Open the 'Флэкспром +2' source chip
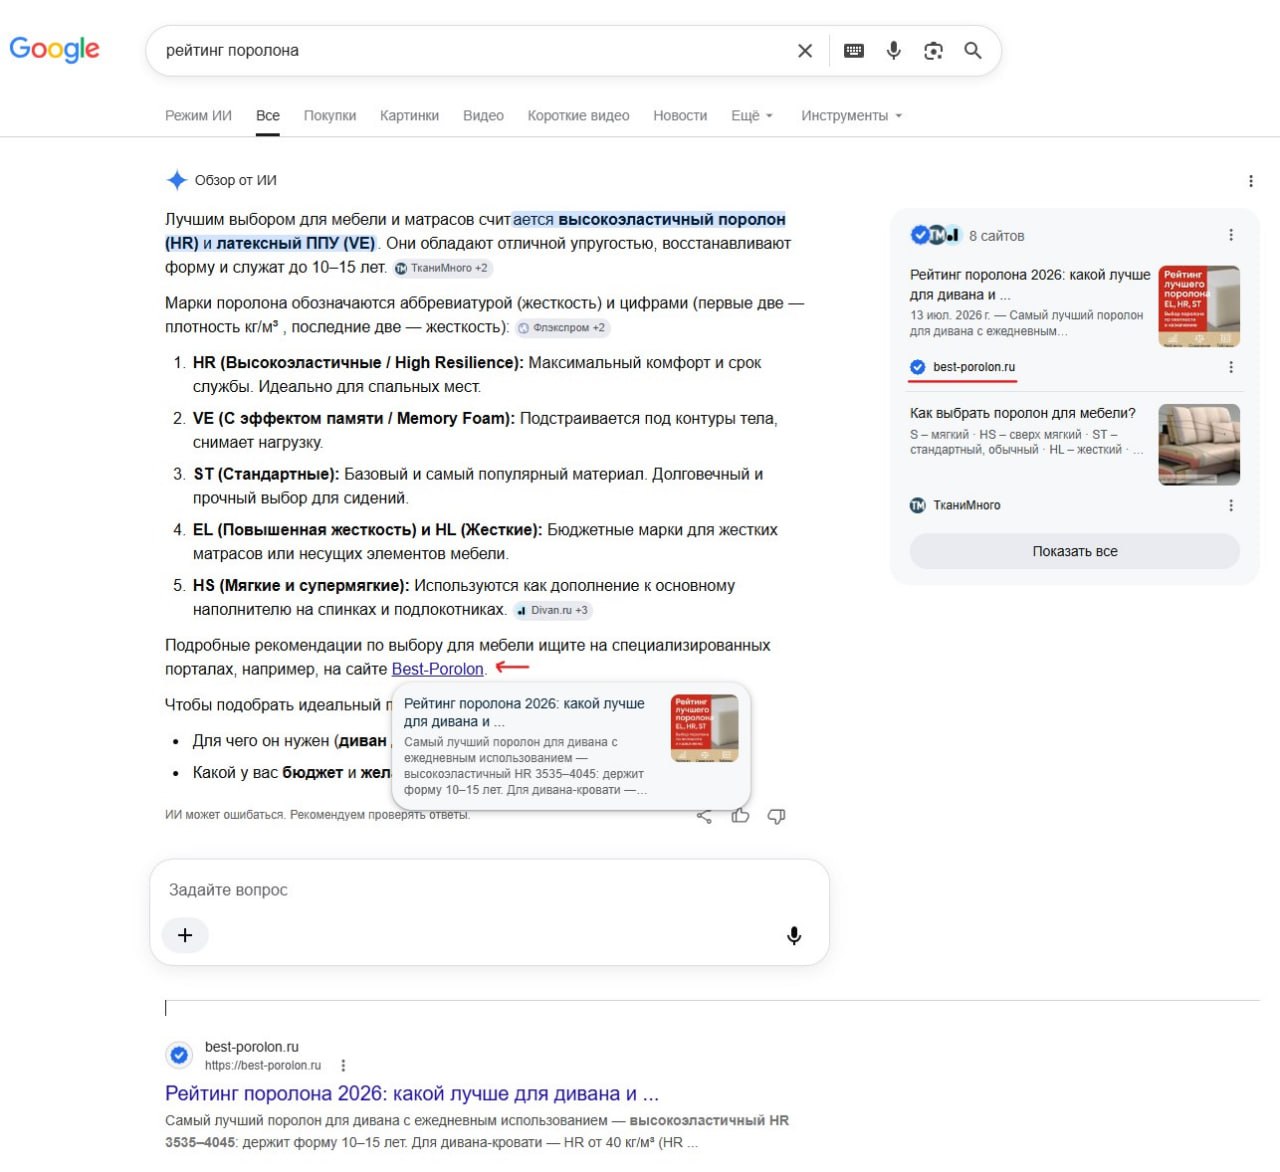Image resolution: width=1280 pixels, height=1172 pixels. coord(561,328)
